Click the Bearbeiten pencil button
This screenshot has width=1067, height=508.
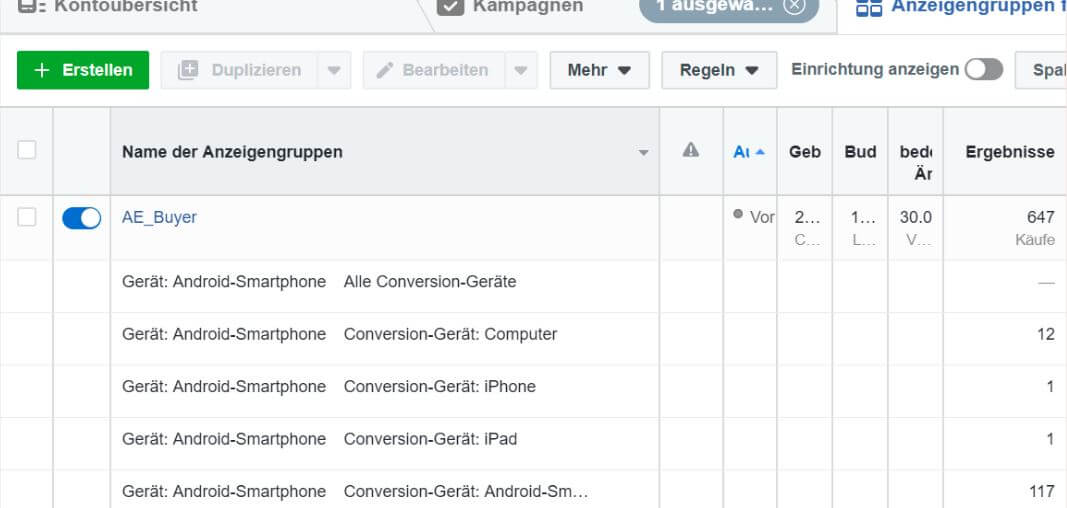tap(433, 70)
